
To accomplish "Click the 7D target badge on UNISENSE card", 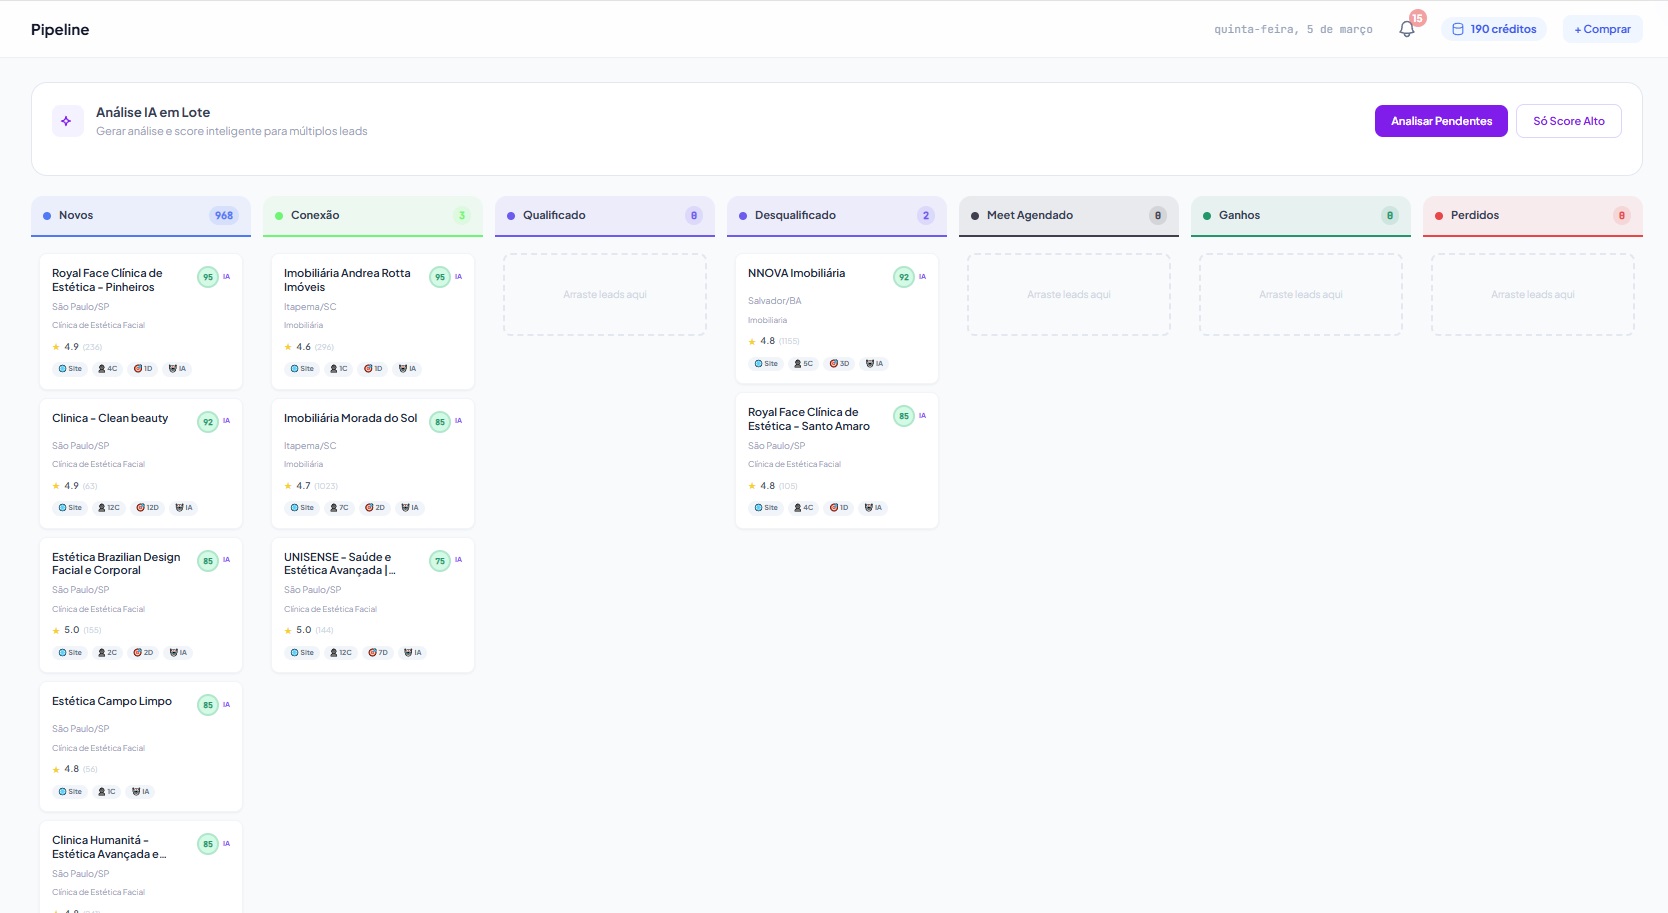I will point(377,652).
